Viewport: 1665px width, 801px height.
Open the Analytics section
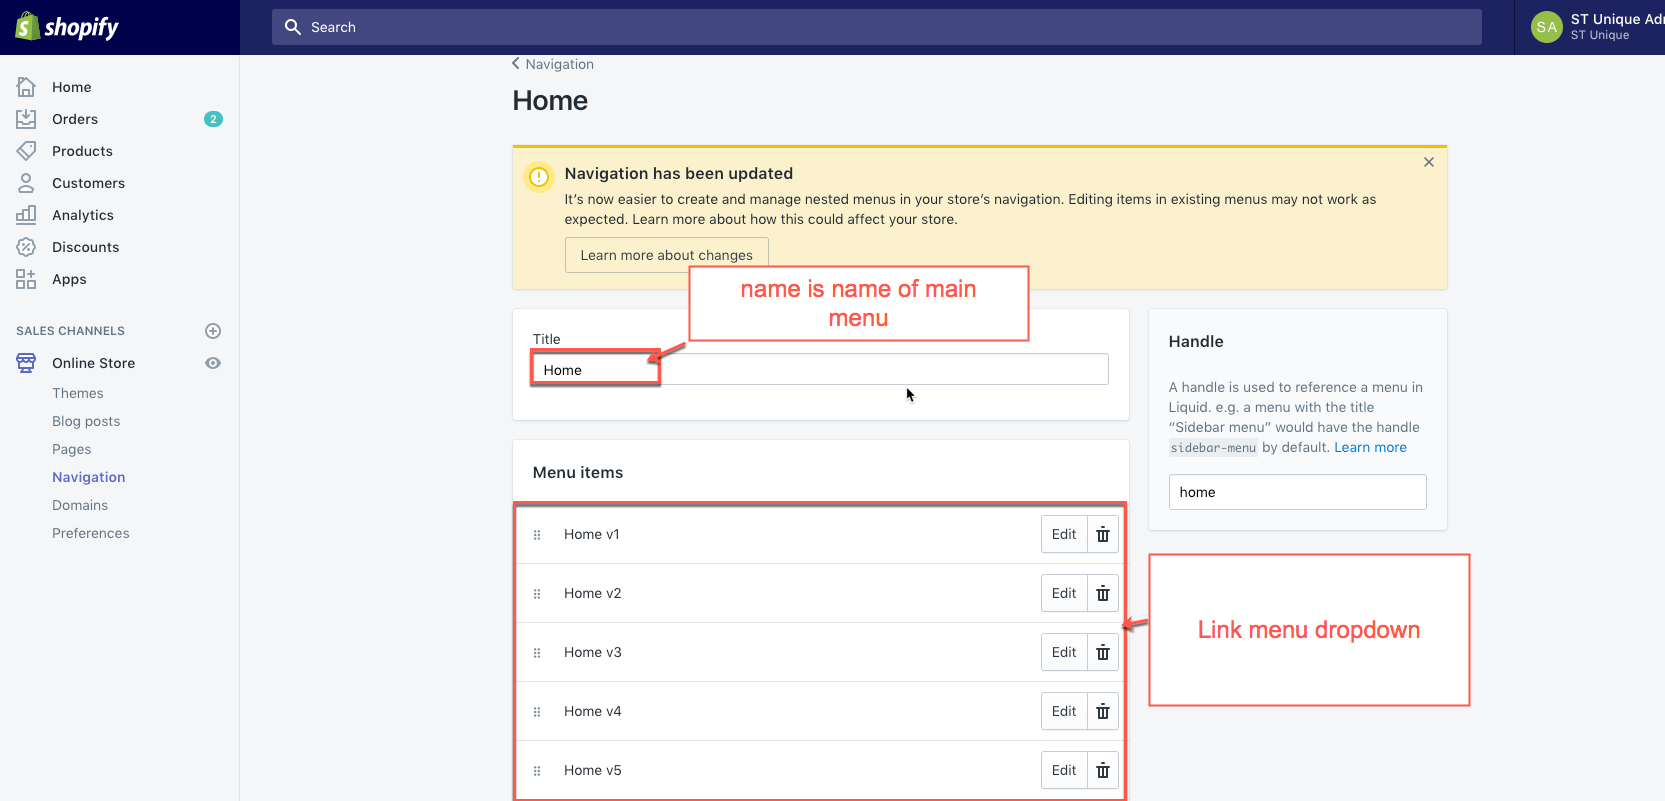83,215
